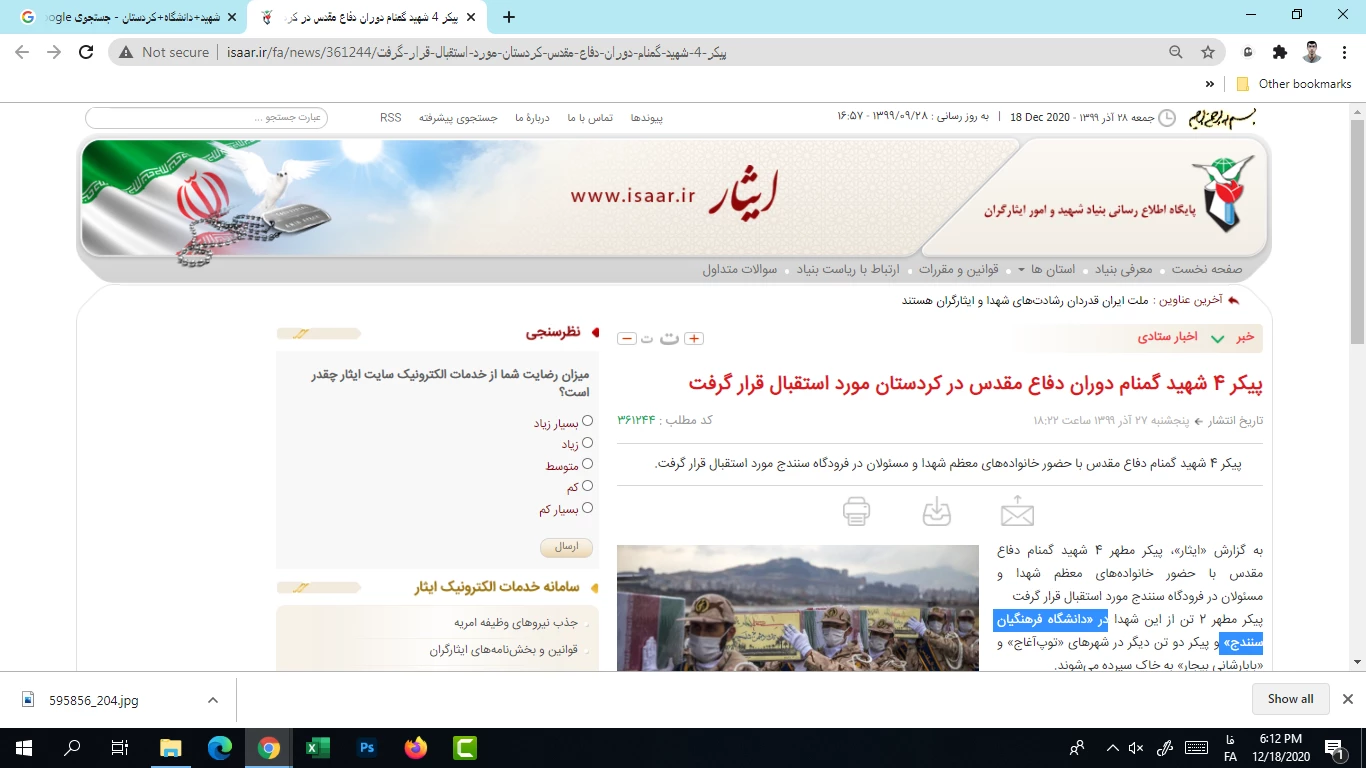Click the email article envelope icon
Screen dimensions: 1366x768
click(1017, 511)
